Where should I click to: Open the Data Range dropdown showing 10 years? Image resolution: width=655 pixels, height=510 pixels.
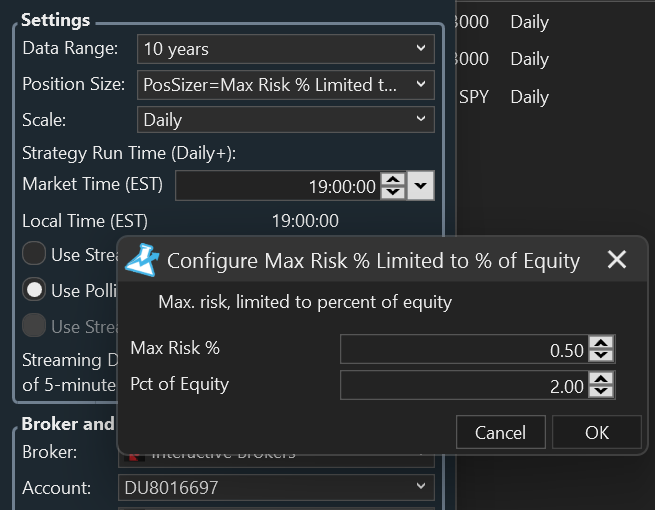(285, 48)
